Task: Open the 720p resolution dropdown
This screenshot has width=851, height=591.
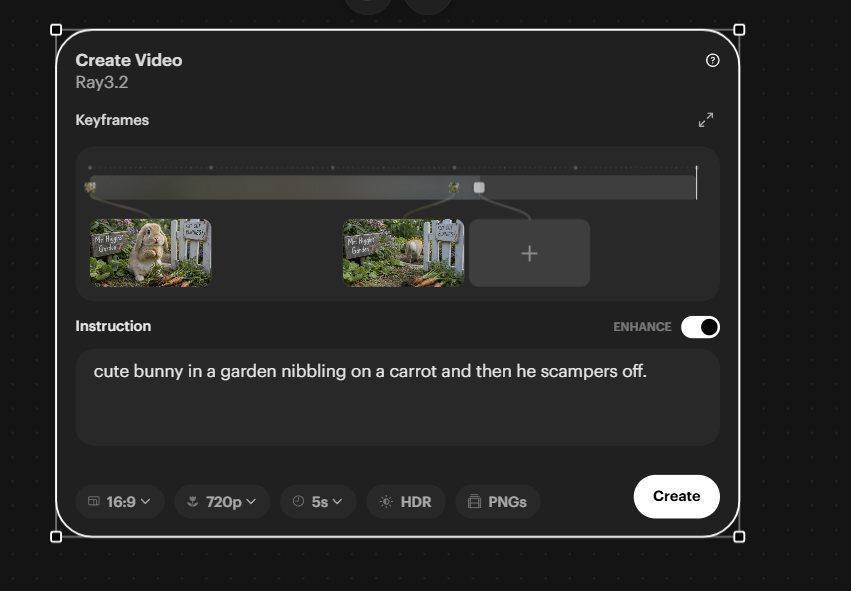Action: pos(222,501)
